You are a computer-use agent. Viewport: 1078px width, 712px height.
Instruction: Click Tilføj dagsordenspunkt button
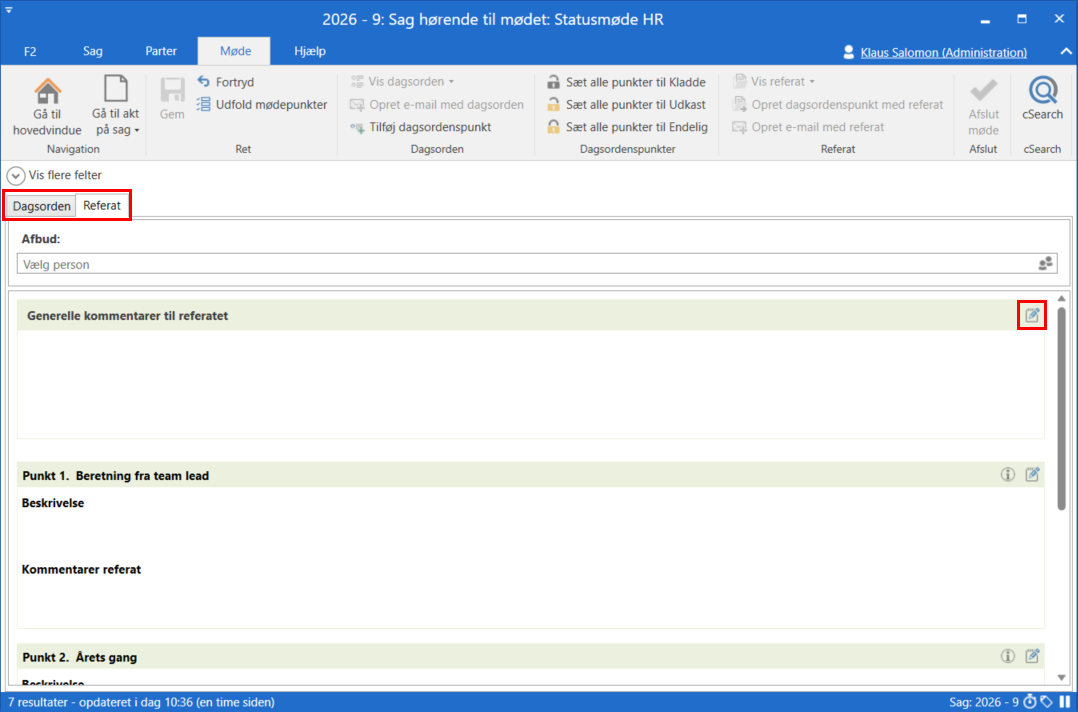point(420,127)
